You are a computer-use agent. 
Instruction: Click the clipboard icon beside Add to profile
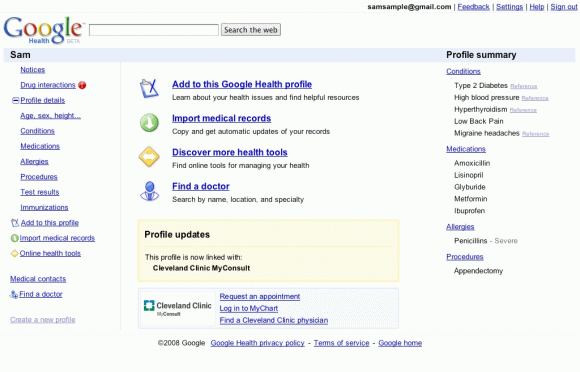(149, 88)
